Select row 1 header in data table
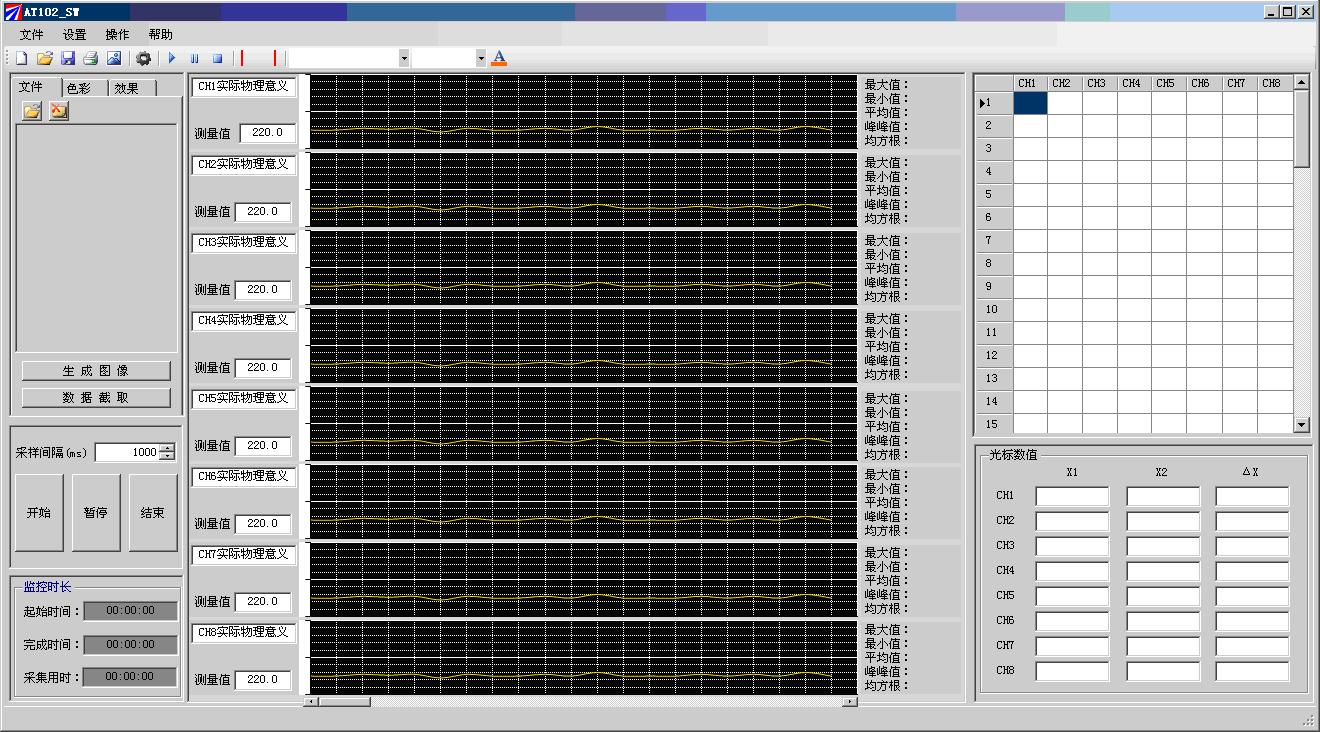The width and height of the screenshot is (1320, 732). point(994,103)
